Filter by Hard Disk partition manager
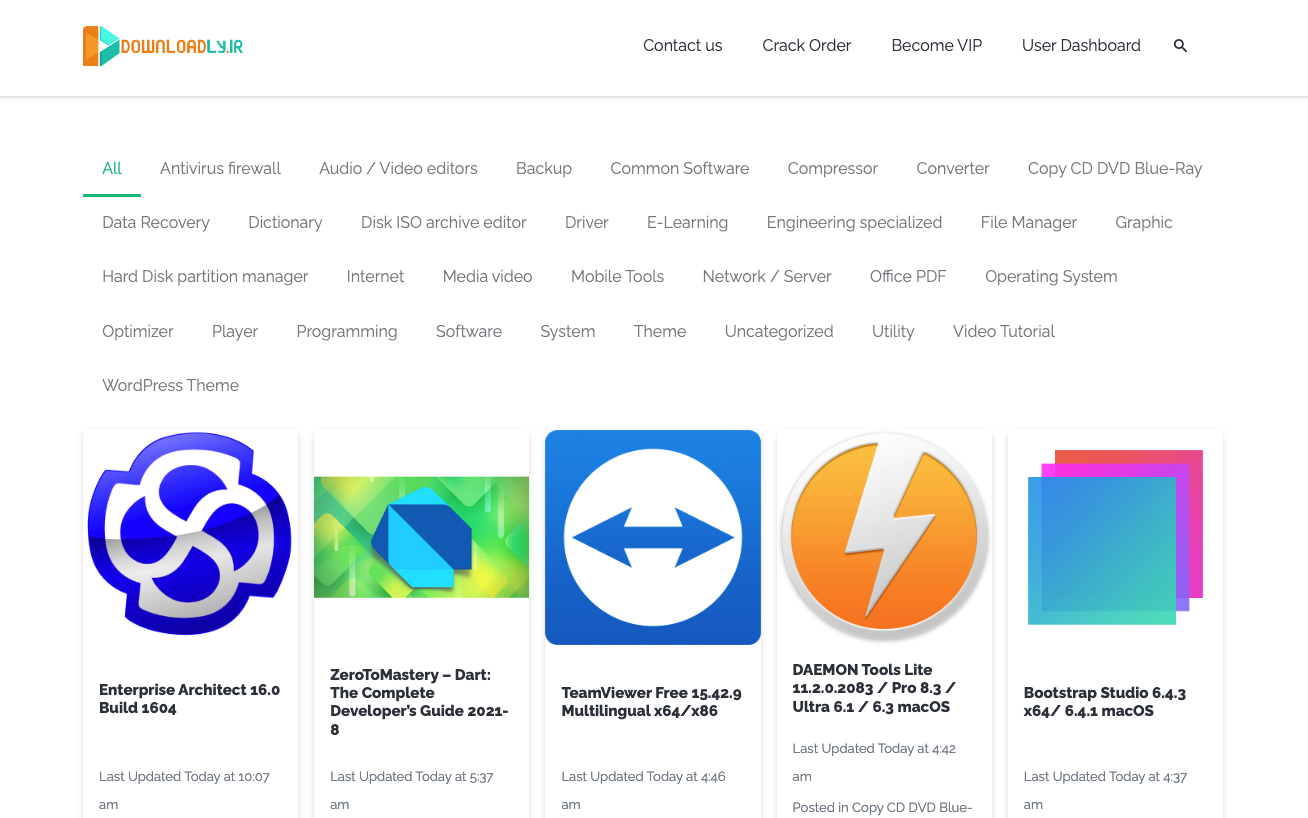 (205, 276)
